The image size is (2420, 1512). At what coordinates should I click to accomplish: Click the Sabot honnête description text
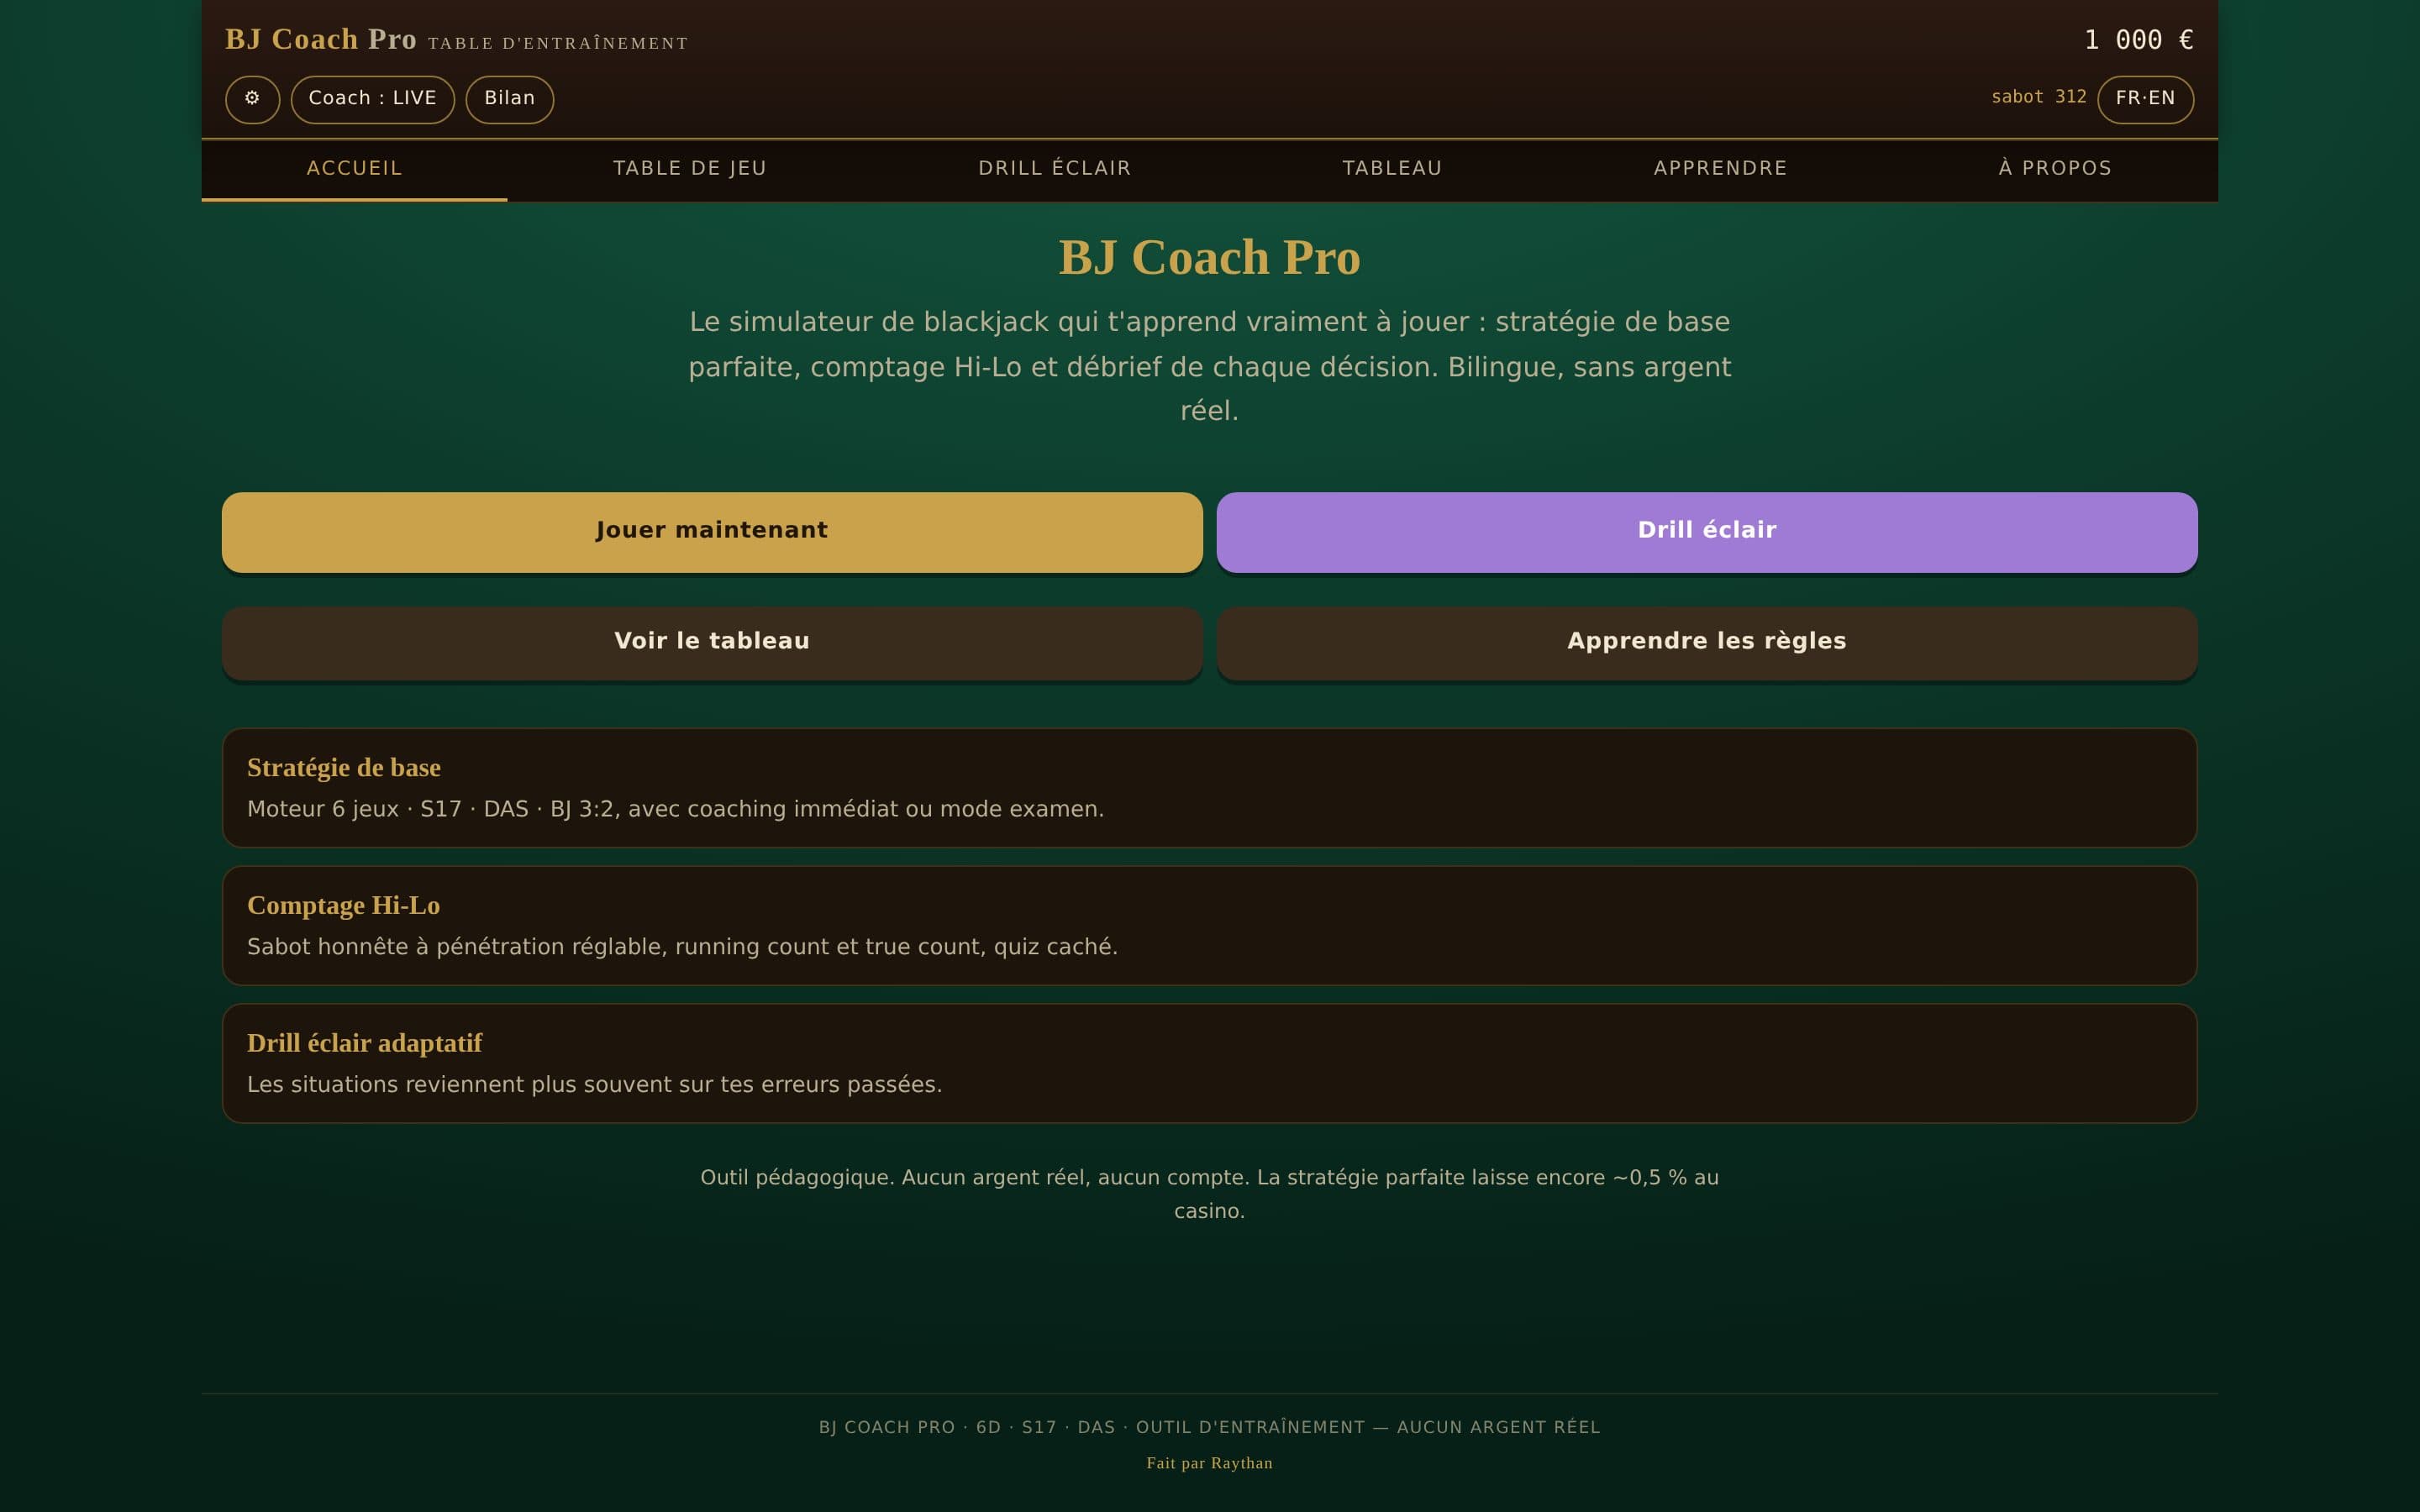coord(682,947)
